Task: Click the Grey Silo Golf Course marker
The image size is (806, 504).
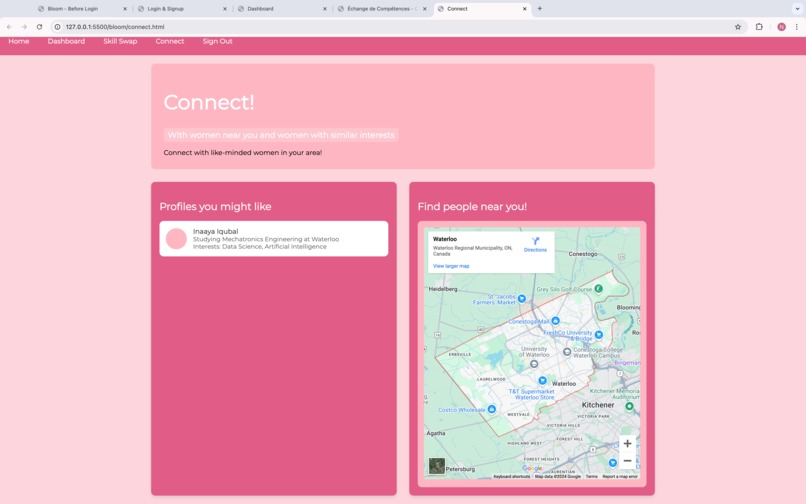Action: (598, 289)
